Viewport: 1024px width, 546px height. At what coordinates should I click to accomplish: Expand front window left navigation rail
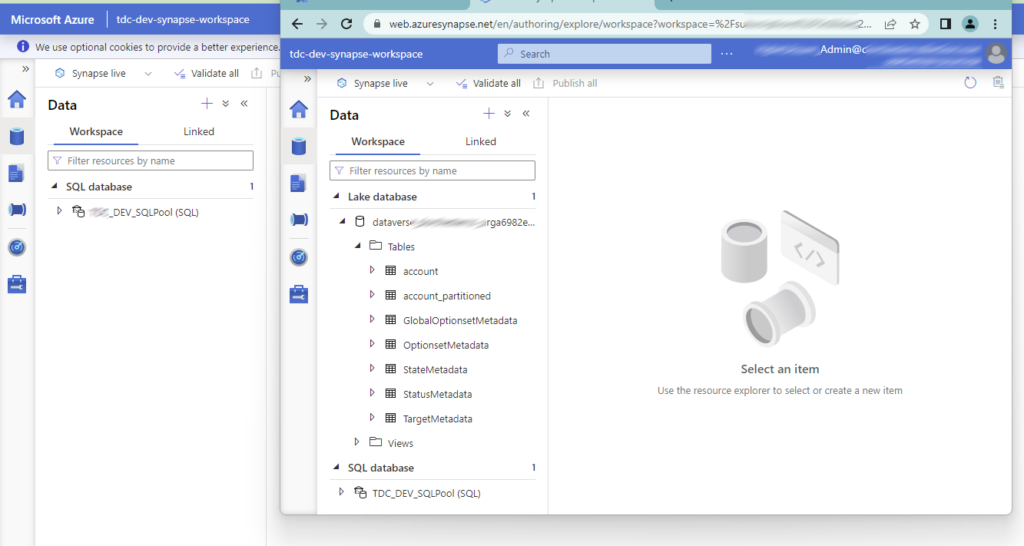click(x=308, y=79)
